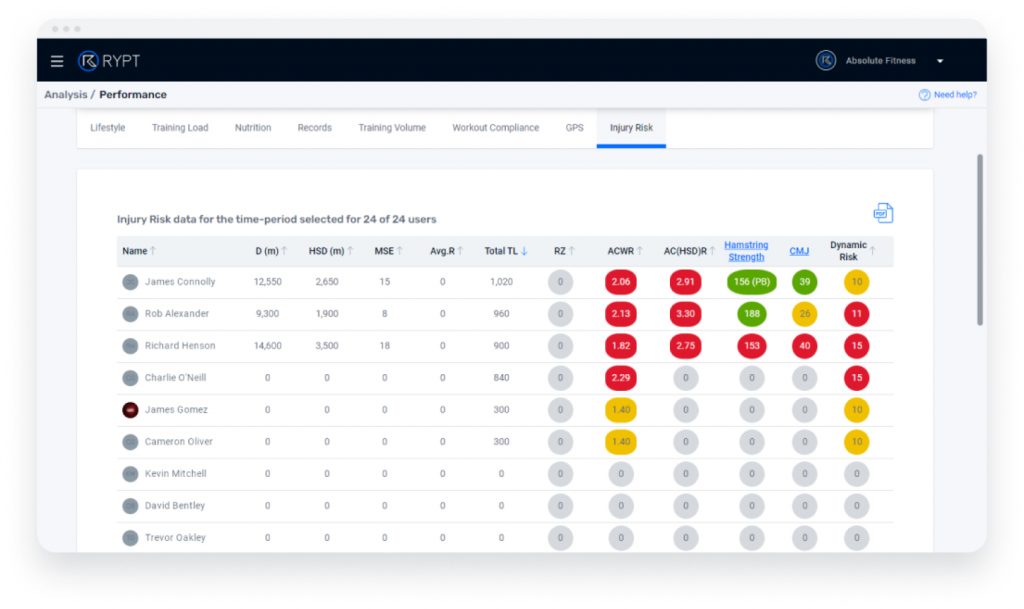The image size is (1024, 609).
Task: Click Rob Alexander HSD 1,900 value
Action: click(x=327, y=314)
